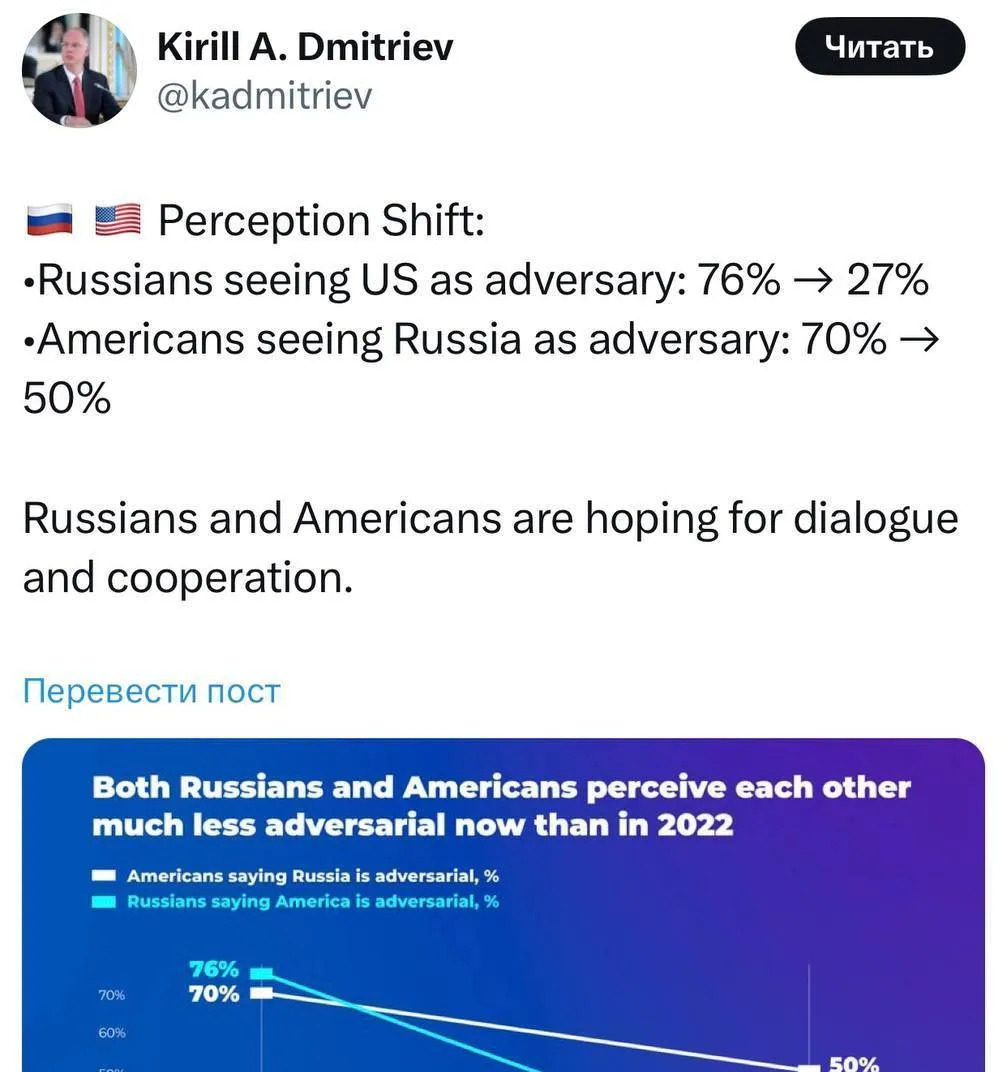Click the Читать follow button

pyautogui.click(x=880, y=46)
